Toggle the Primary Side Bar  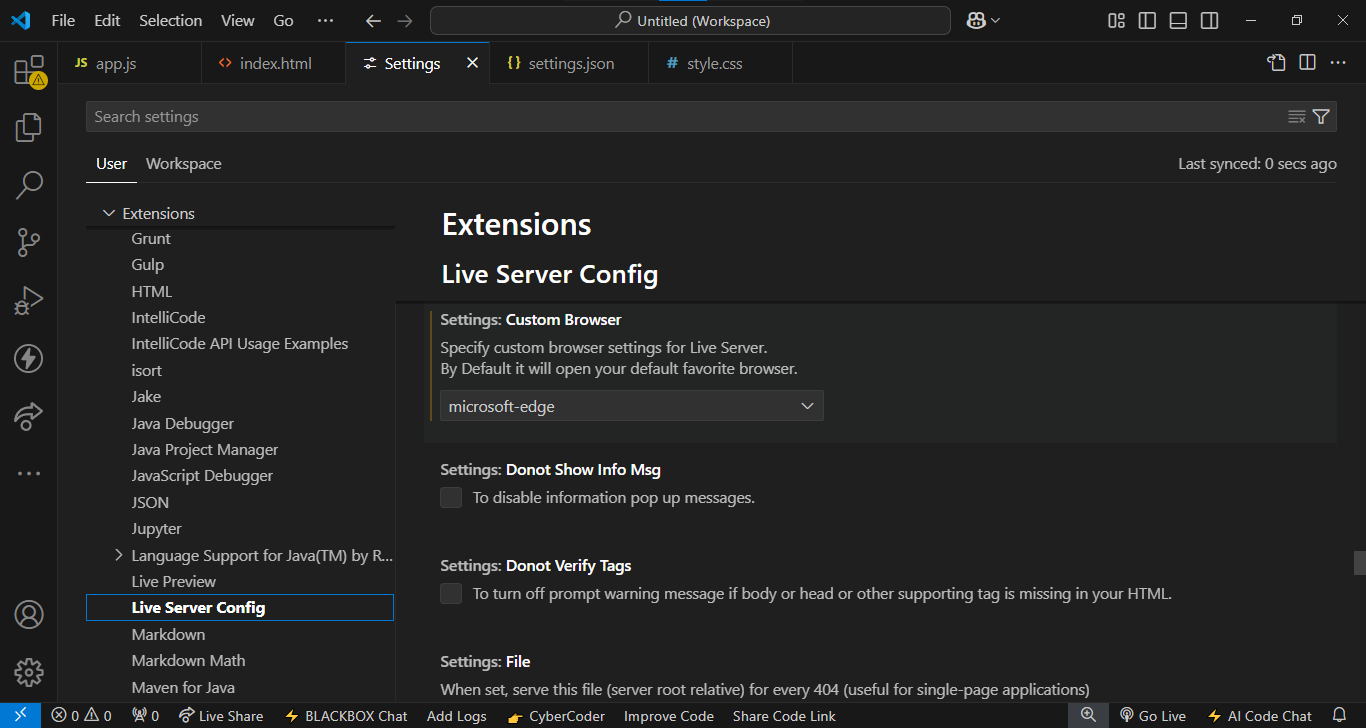[x=1148, y=20]
